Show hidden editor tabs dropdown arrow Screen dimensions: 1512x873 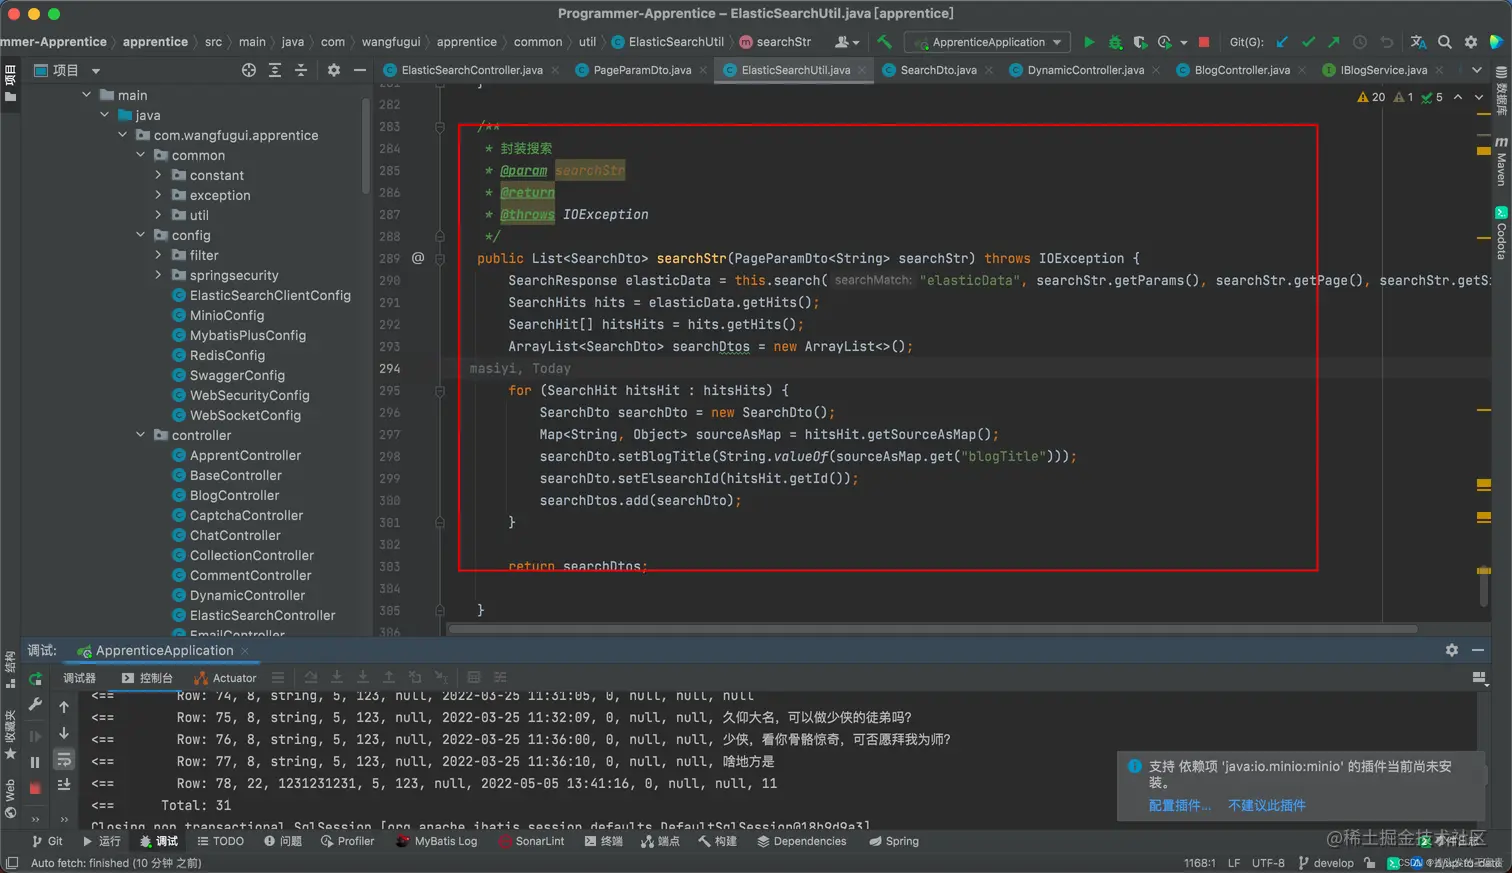pyautogui.click(x=1477, y=70)
